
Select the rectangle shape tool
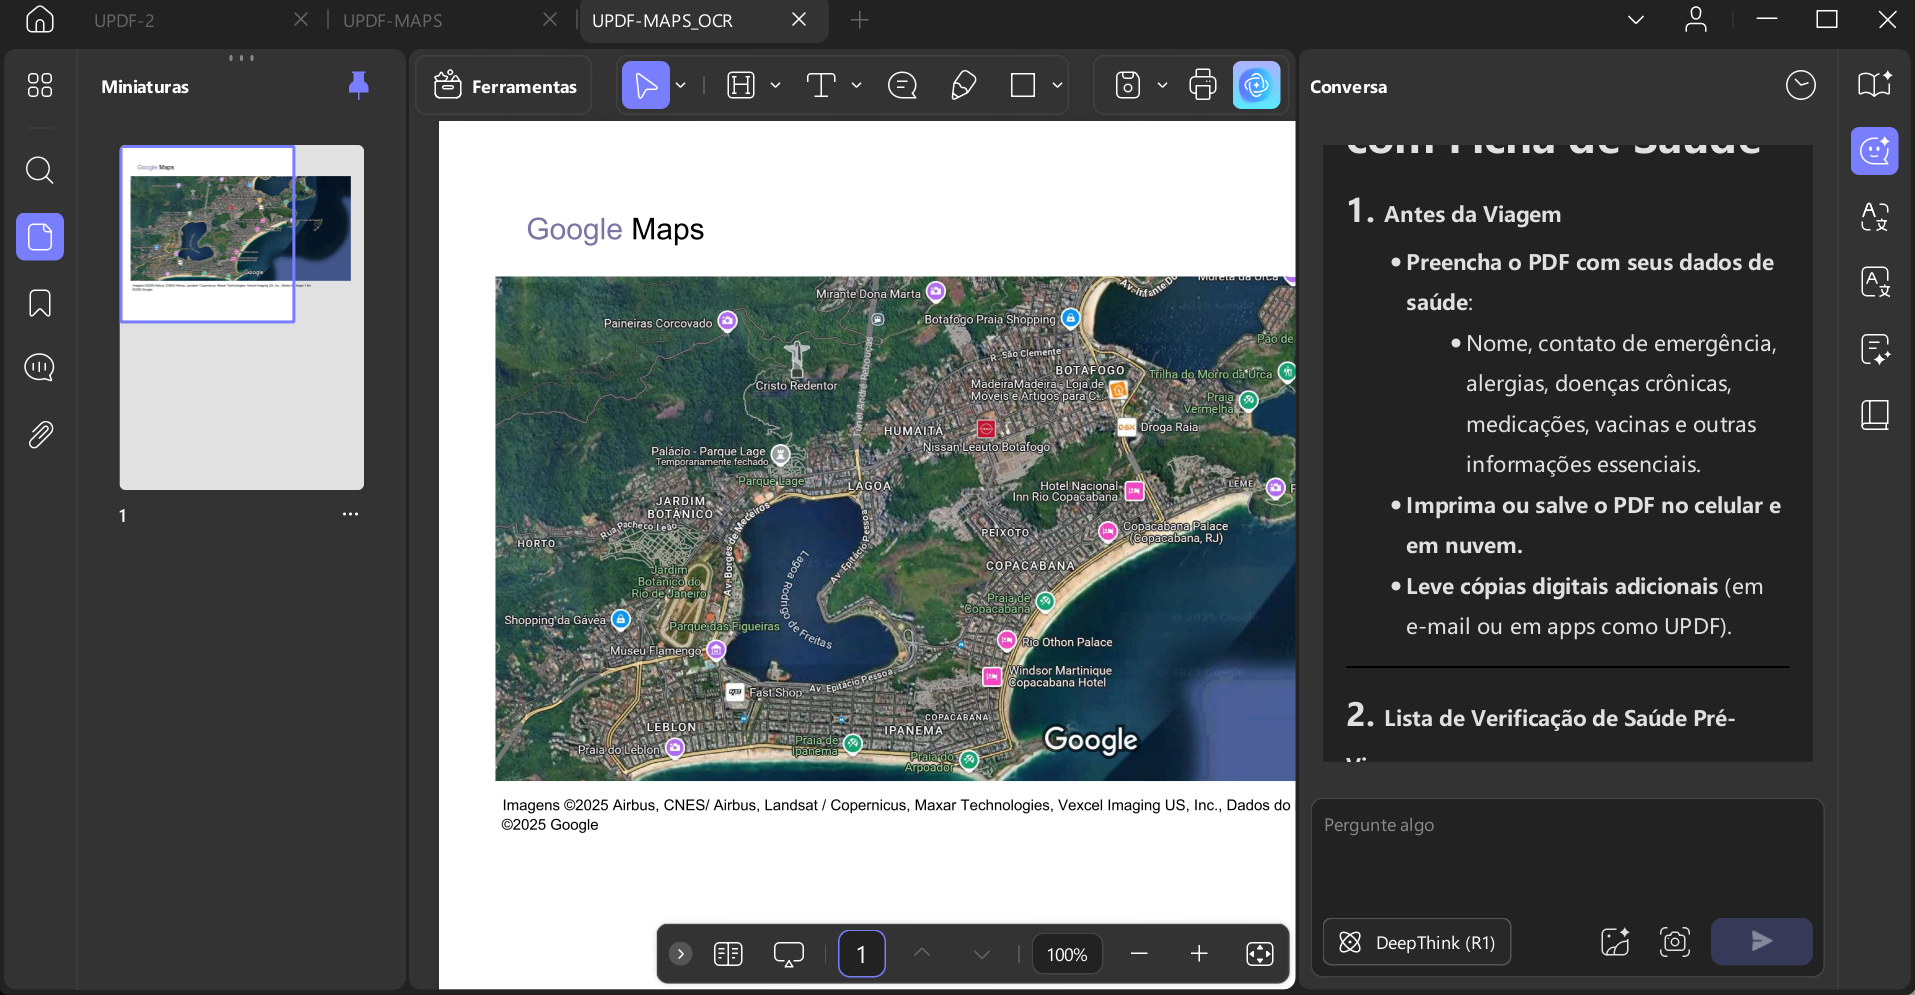click(x=1023, y=86)
